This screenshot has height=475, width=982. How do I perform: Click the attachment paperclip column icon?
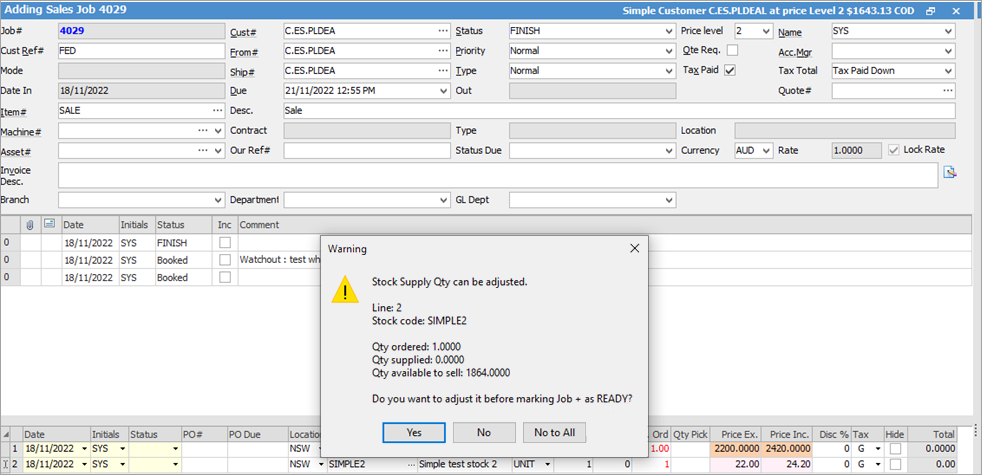point(30,225)
